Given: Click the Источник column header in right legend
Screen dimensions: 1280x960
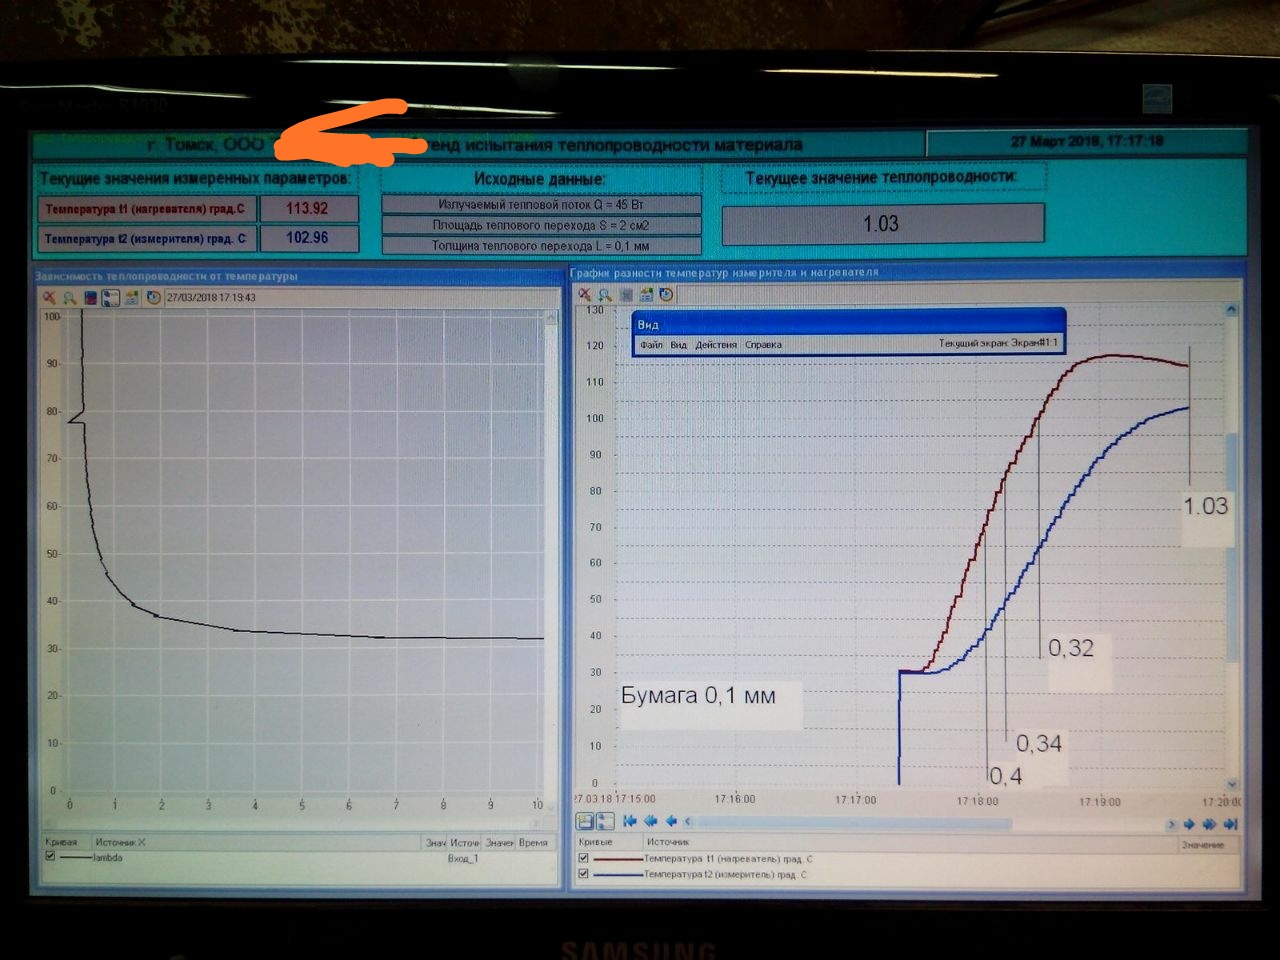Looking at the screenshot, I should coord(668,842).
